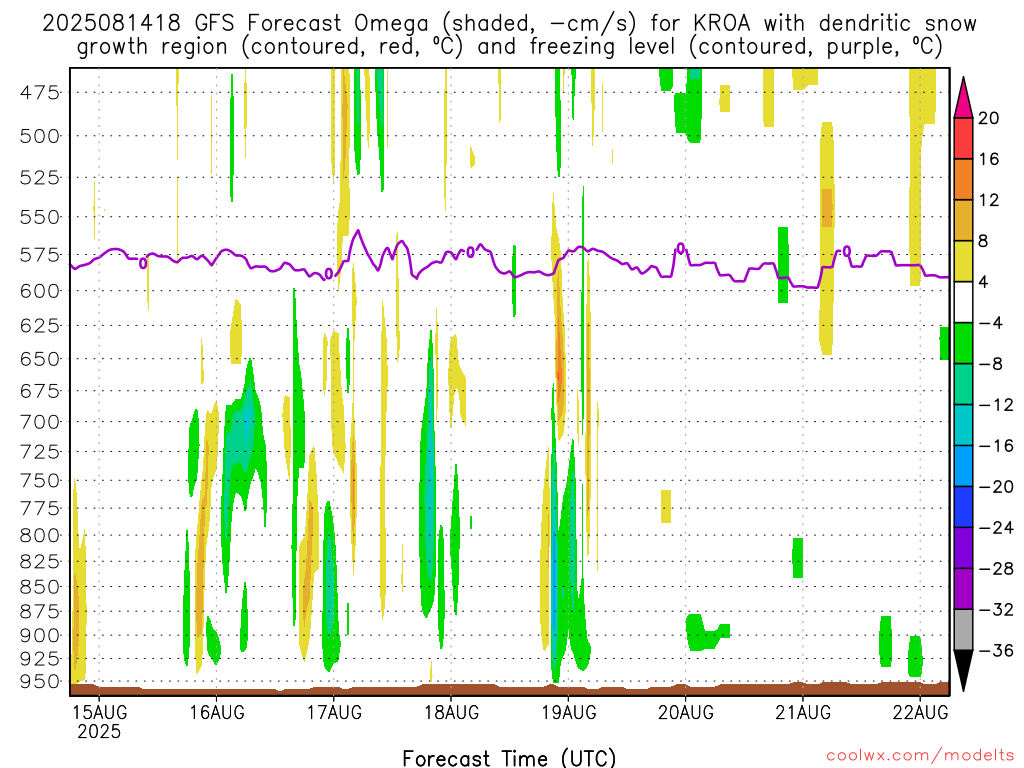The image size is (1024, 768).
Task: Click the dark blue segment between -20 and -24
Action: (x=963, y=507)
